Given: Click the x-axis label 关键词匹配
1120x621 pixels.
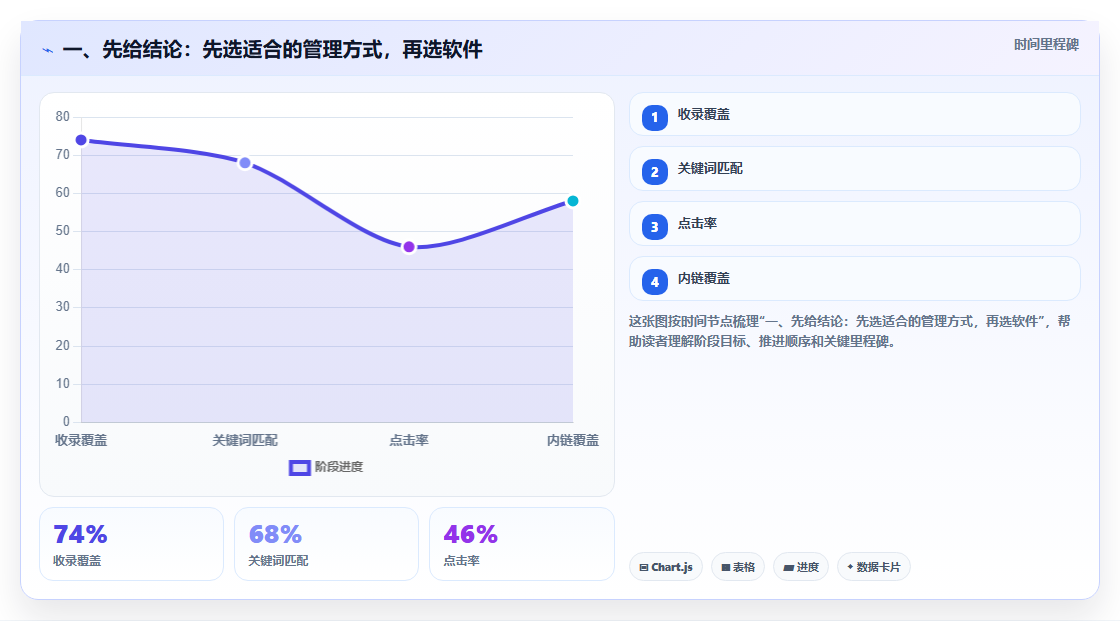Looking at the screenshot, I should point(245,440).
